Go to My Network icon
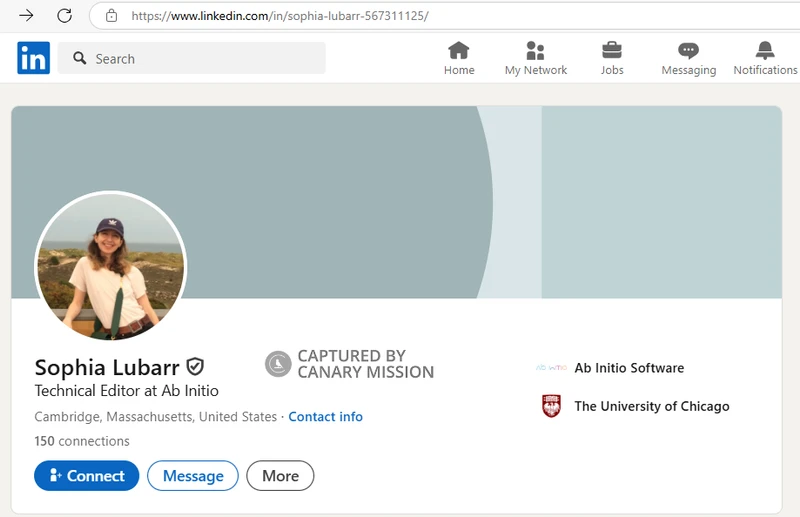 pos(535,51)
